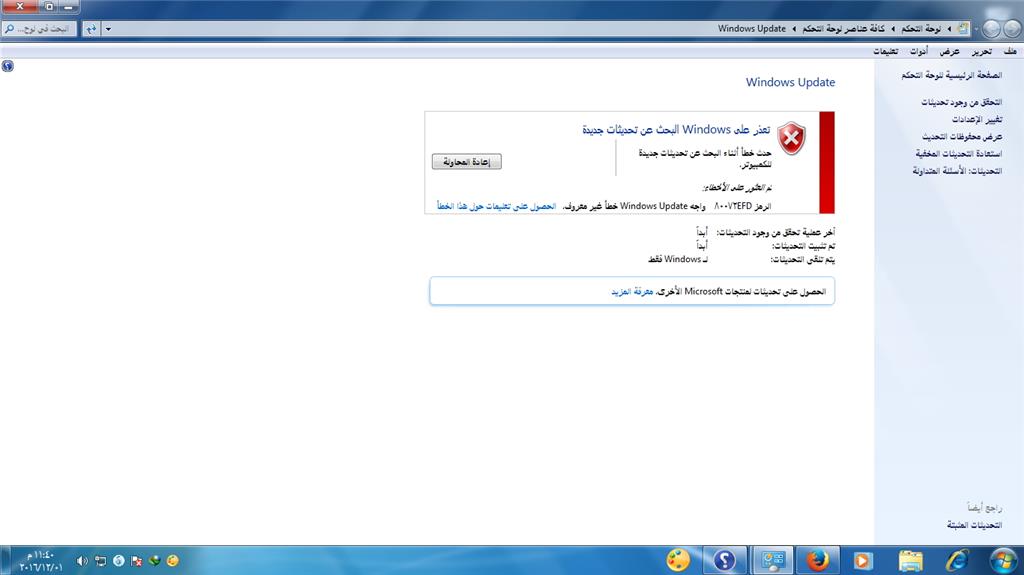The height and width of the screenshot is (575, 1024).
Task: Open the ملف menu
Action: click(x=1010, y=51)
